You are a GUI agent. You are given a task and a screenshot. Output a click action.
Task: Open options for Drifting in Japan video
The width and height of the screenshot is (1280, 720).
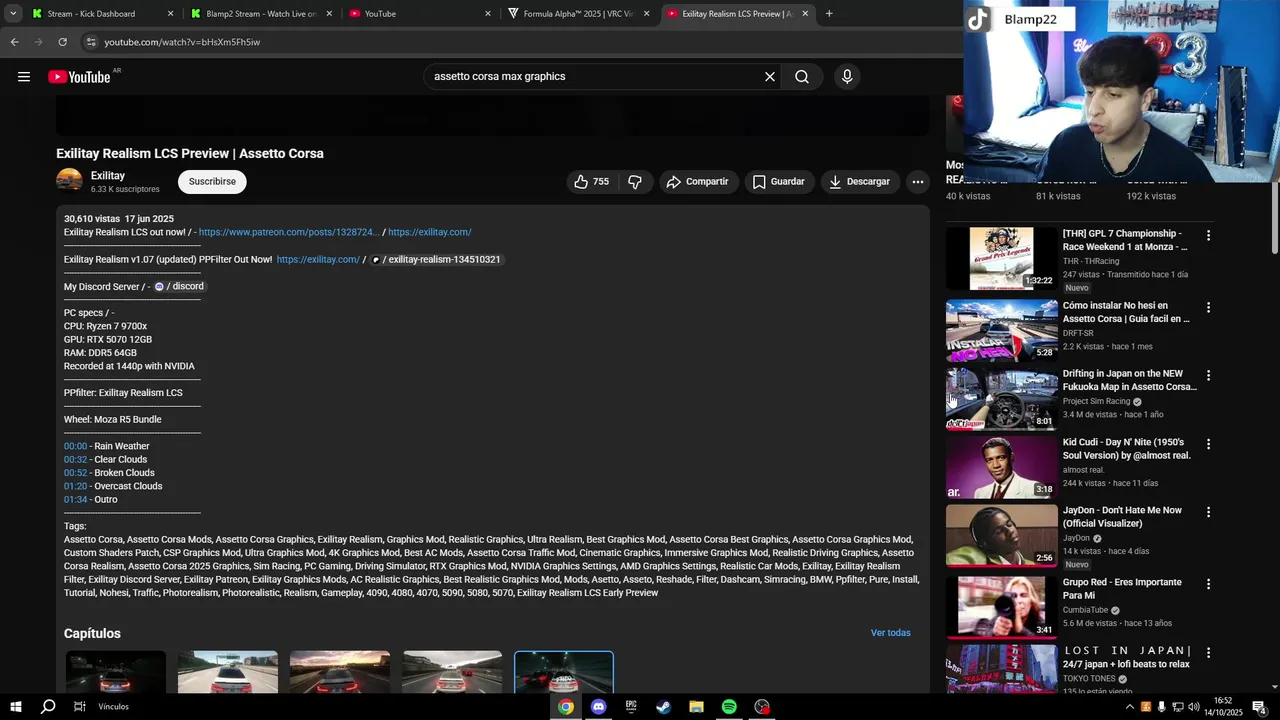(x=1208, y=376)
